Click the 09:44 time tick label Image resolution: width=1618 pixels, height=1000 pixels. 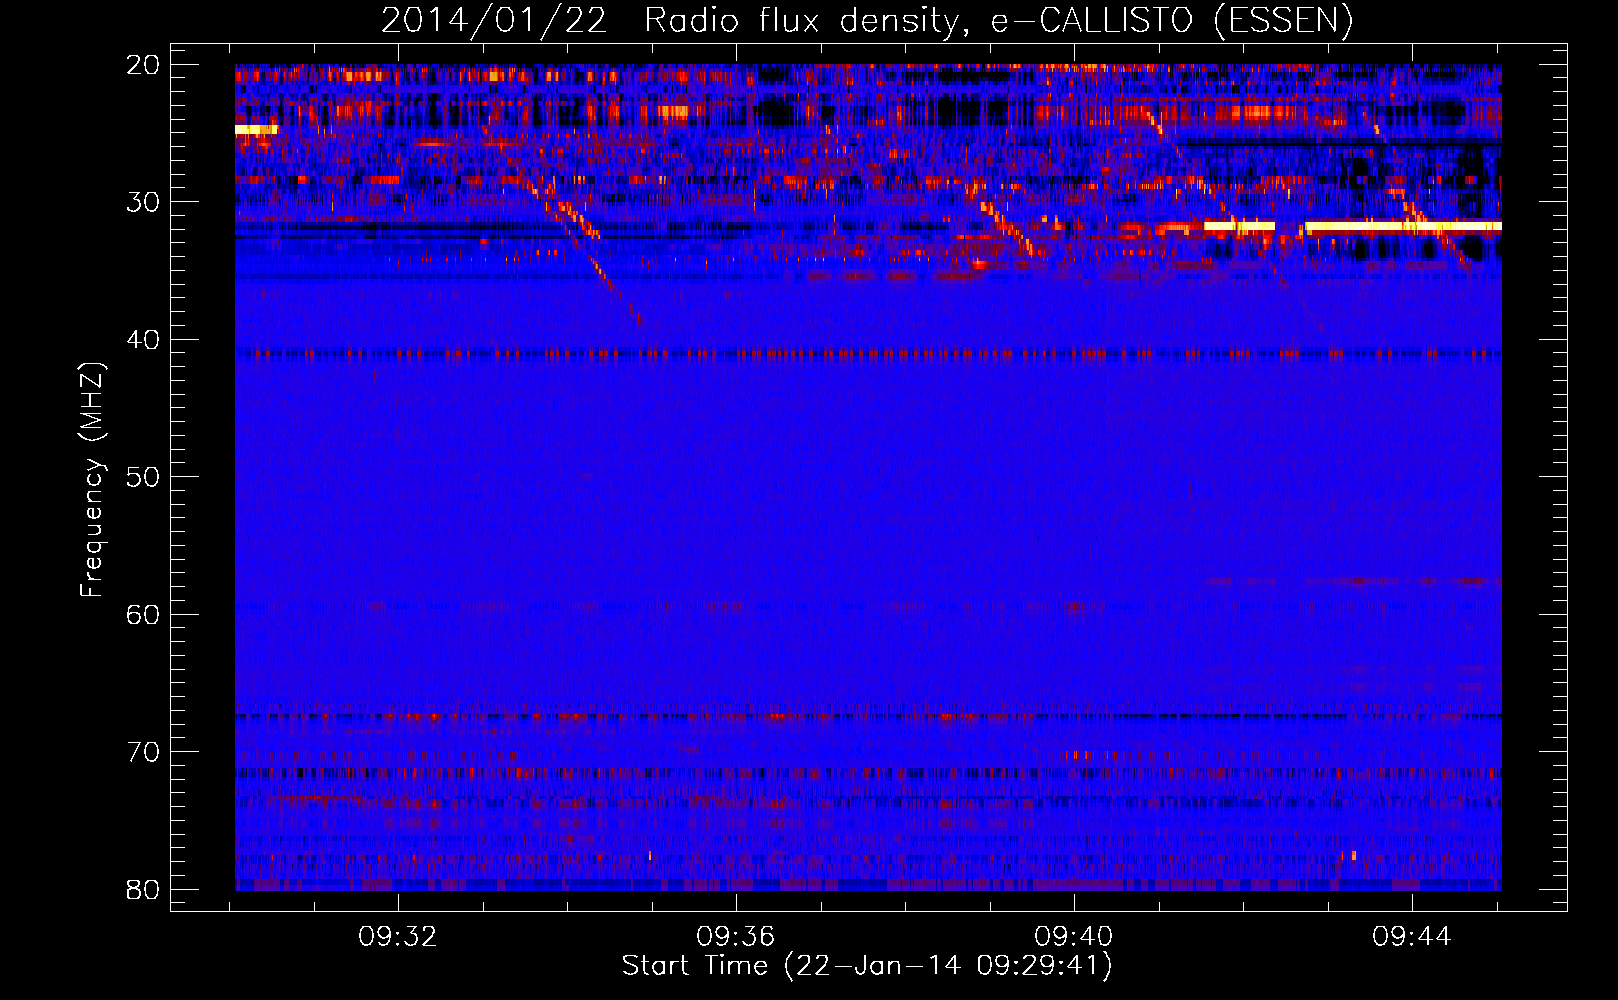(1412, 937)
